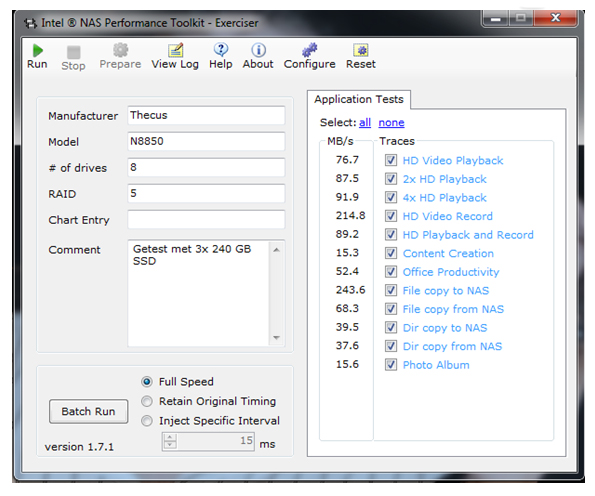This screenshot has width=595, height=496.
Task: Click the RAID level input field
Action: pyautogui.click(x=206, y=194)
